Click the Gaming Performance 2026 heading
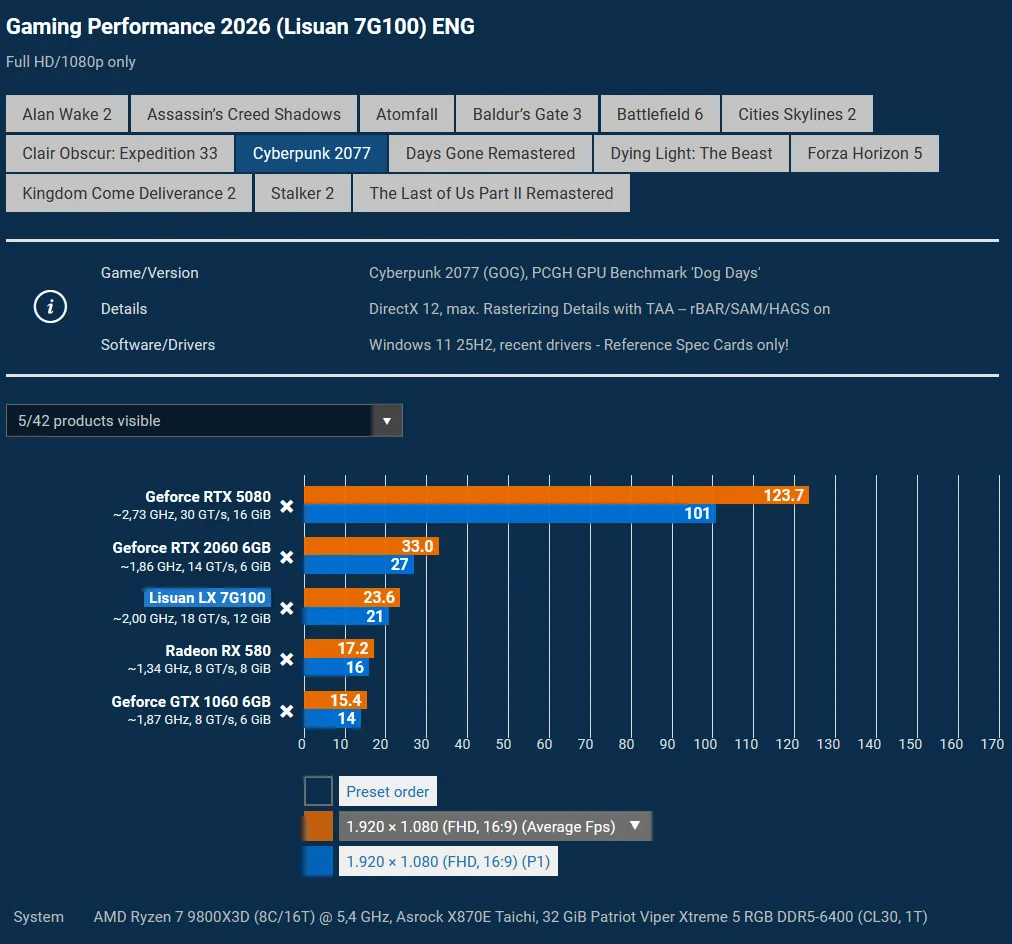This screenshot has height=944, width=1012. [x=240, y=26]
